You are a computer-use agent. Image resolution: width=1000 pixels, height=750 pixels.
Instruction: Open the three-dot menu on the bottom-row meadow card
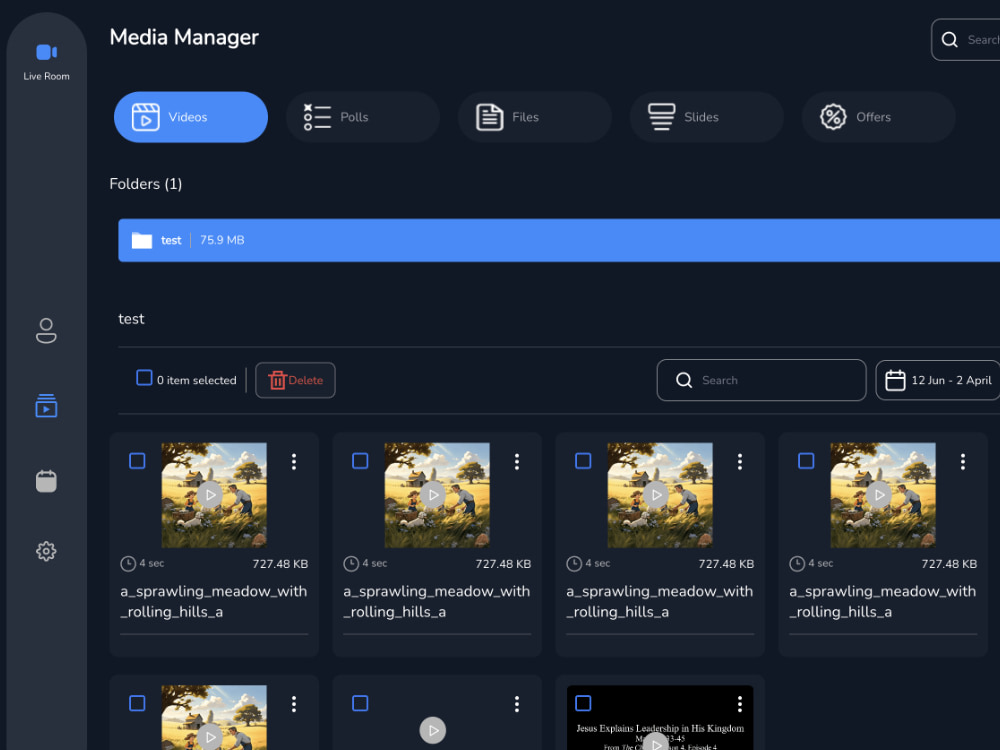pyautogui.click(x=293, y=704)
